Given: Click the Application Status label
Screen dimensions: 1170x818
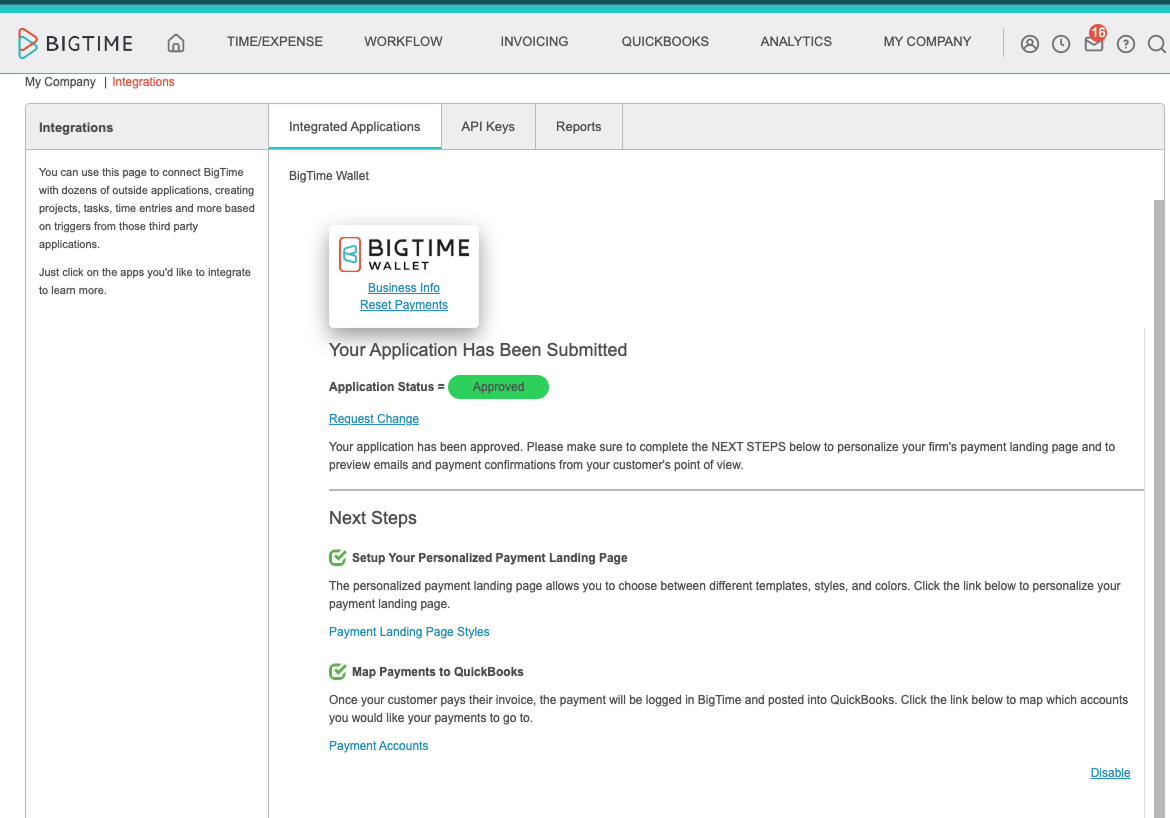Looking at the screenshot, I should click(x=387, y=387).
